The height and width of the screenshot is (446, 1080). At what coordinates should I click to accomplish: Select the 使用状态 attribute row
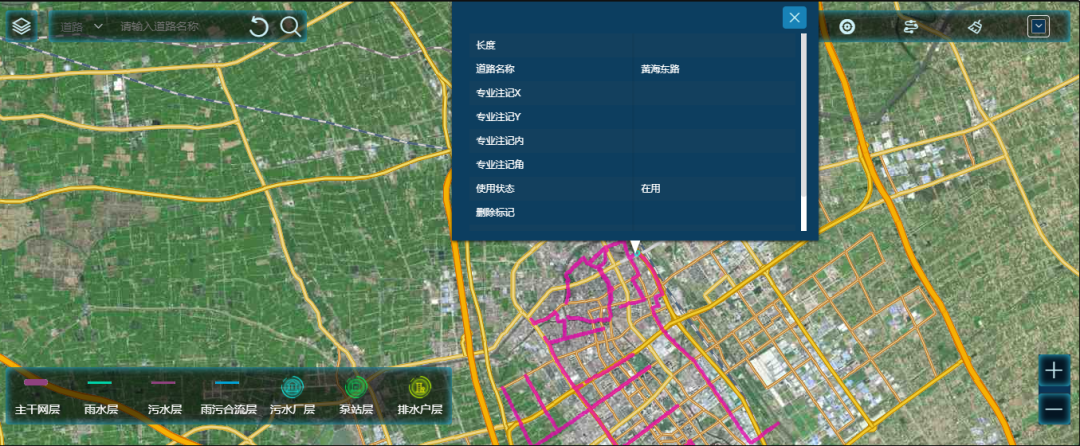point(632,188)
